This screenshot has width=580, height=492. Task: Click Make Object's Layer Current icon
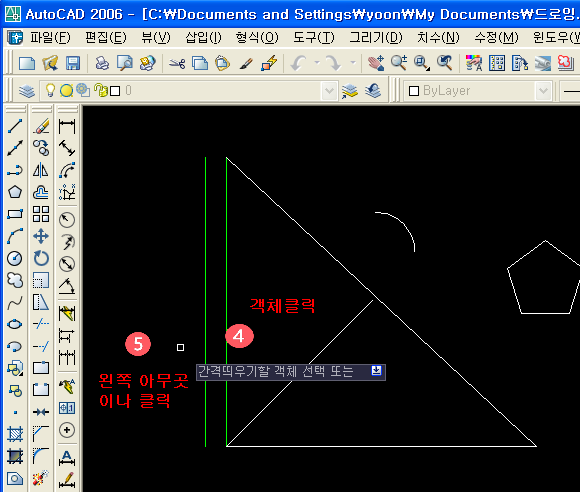tap(350, 91)
